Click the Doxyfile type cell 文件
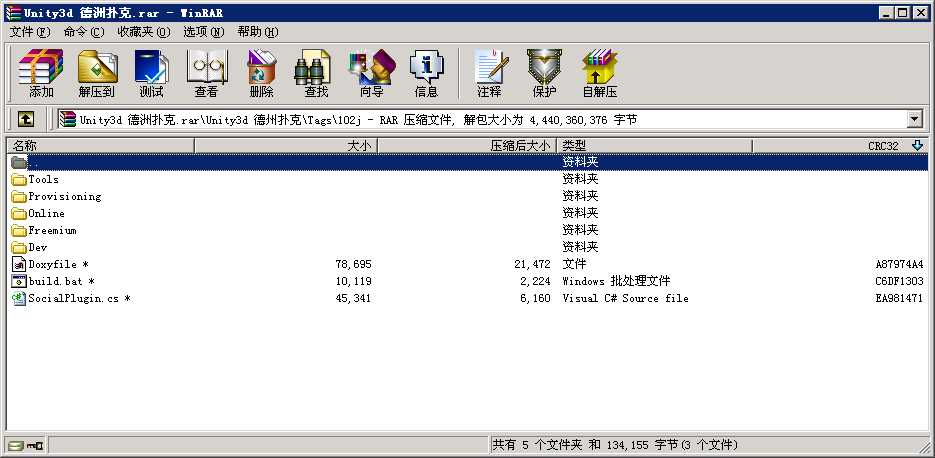 (x=574, y=264)
